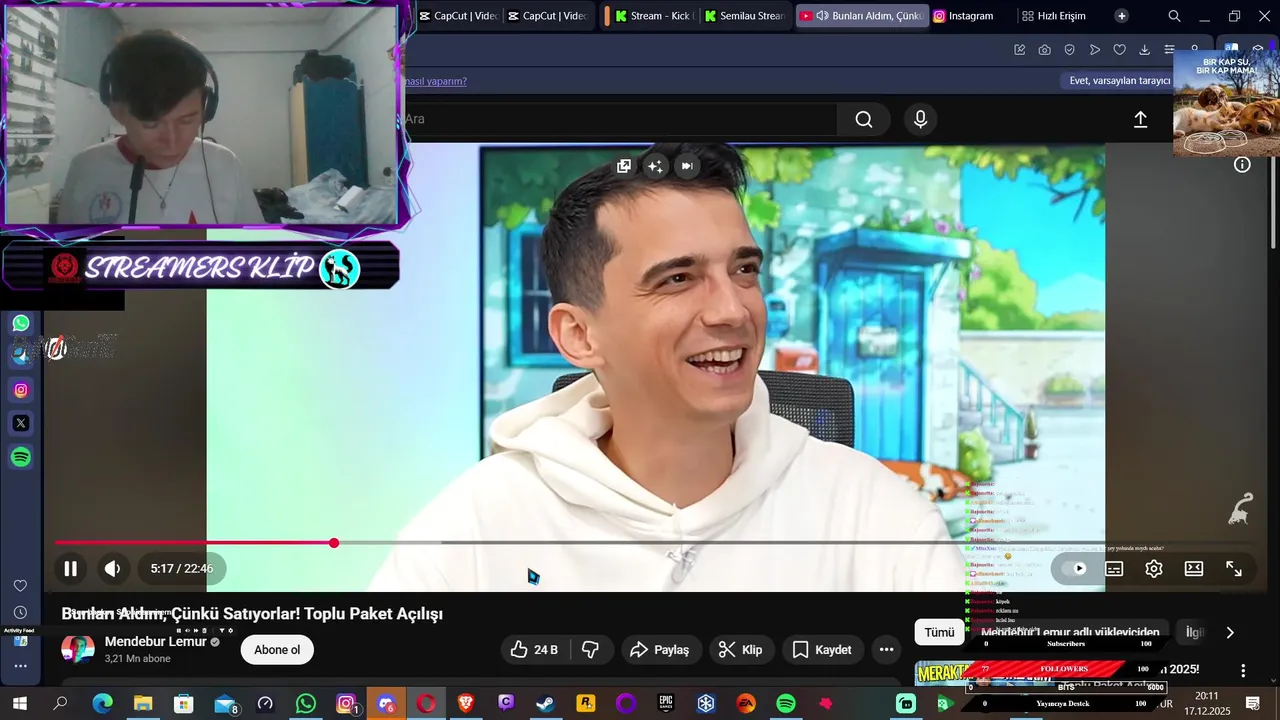Screen dimensions: 1280x720
Task: Toggle the autoplay switch in the player
Action: click(x=1074, y=569)
